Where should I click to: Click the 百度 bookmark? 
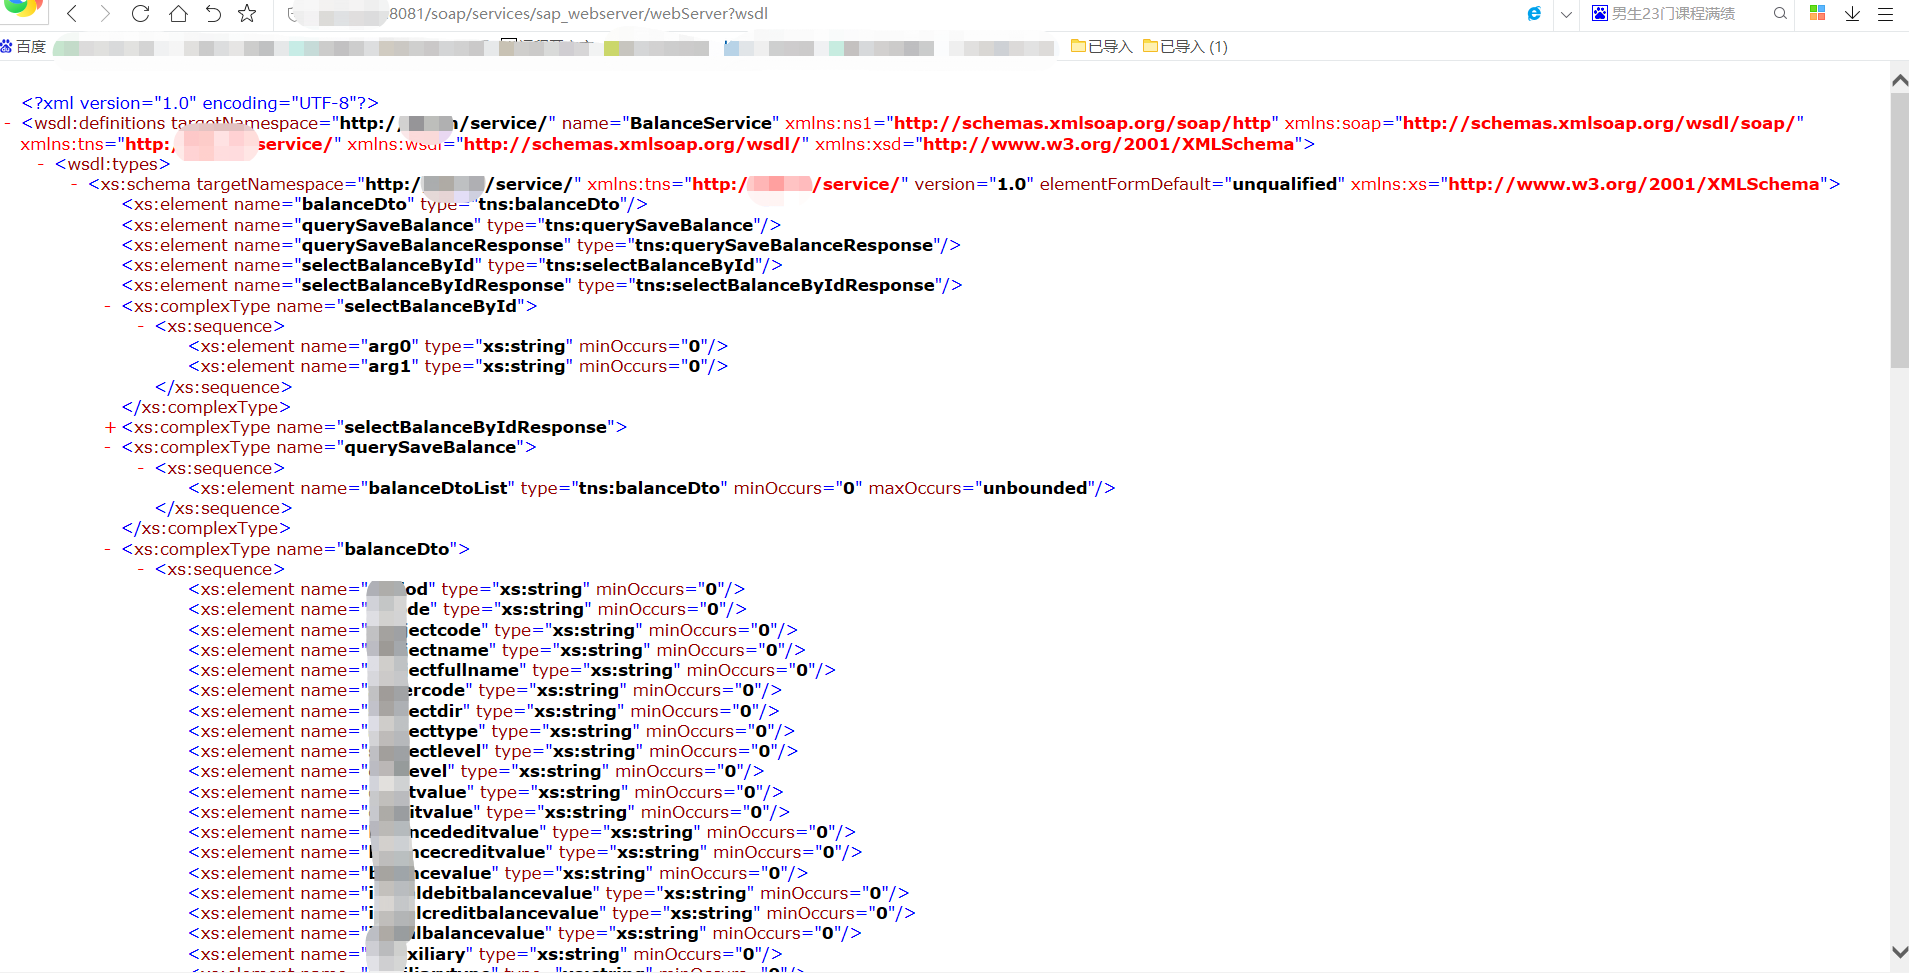22,46
